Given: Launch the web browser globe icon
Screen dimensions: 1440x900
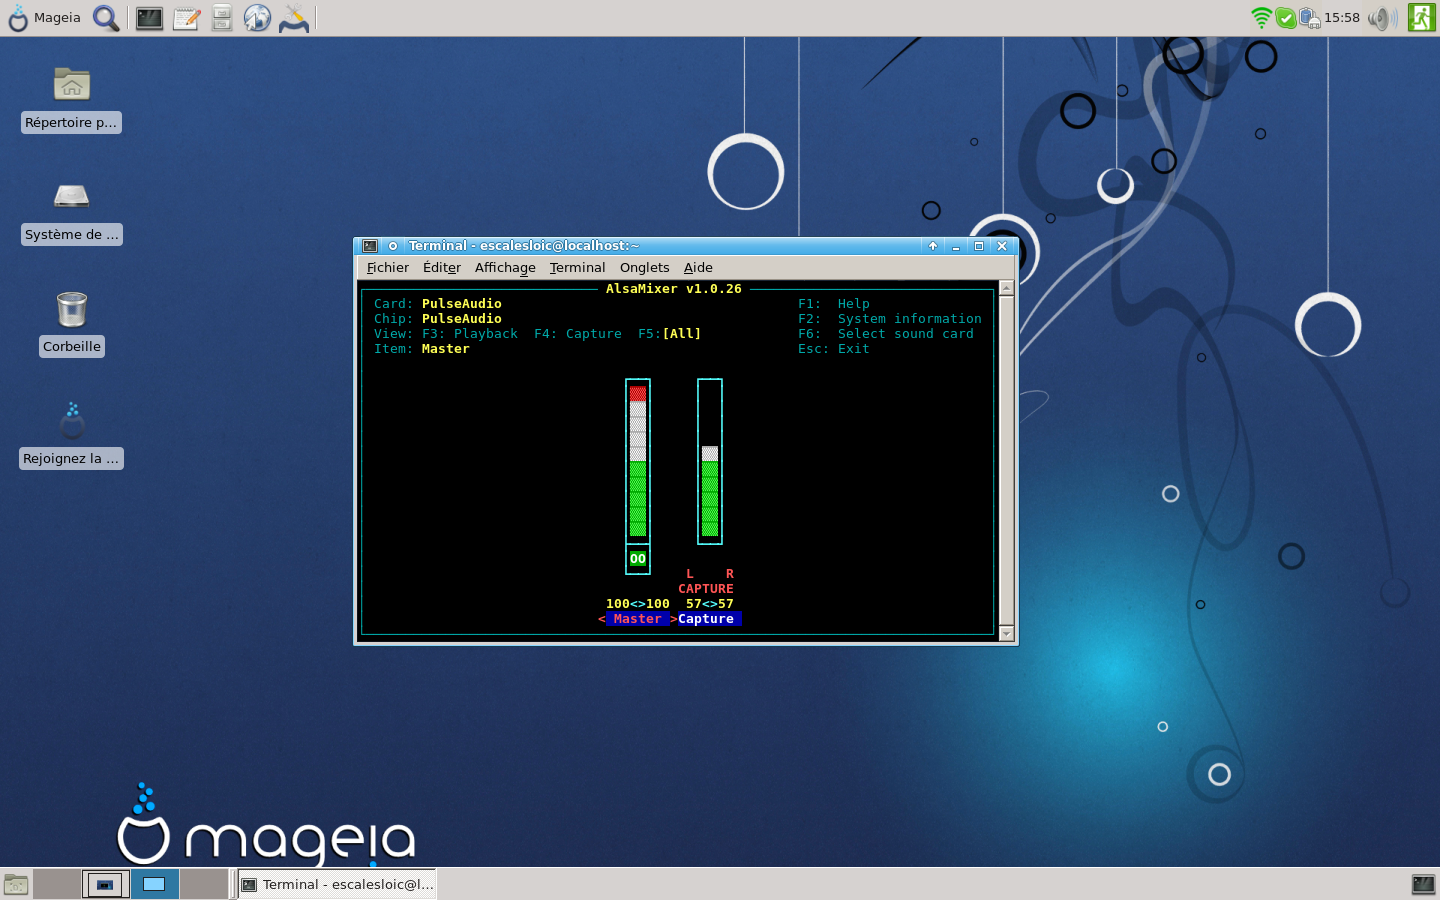Looking at the screenshot, I should coord(257,18).
